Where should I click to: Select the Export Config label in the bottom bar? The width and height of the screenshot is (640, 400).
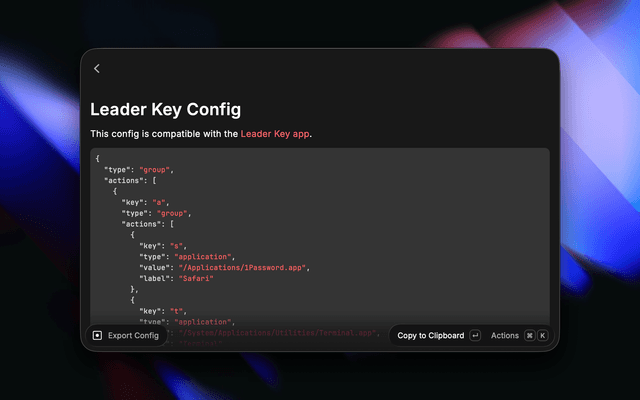[133, 336]
